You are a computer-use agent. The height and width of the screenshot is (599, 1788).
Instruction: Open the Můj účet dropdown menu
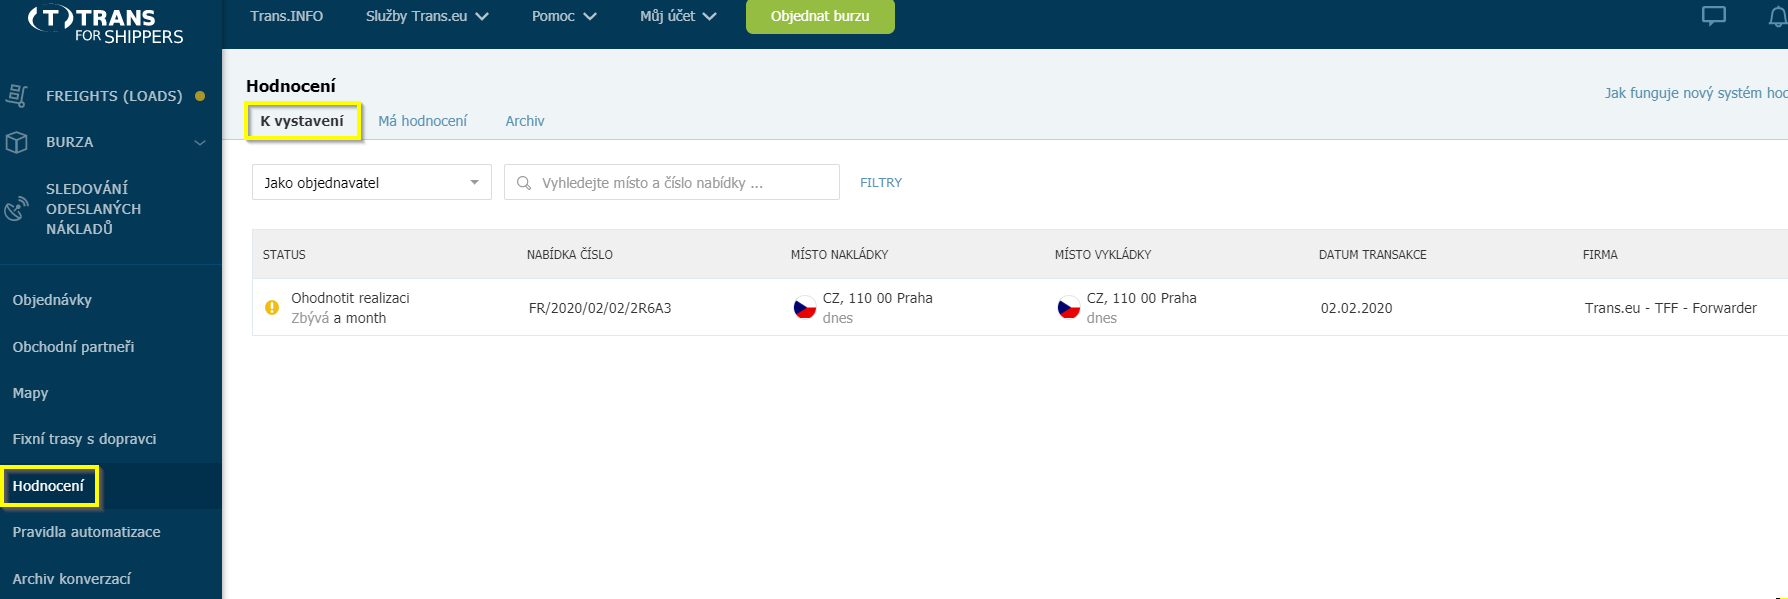coord(678,16)
